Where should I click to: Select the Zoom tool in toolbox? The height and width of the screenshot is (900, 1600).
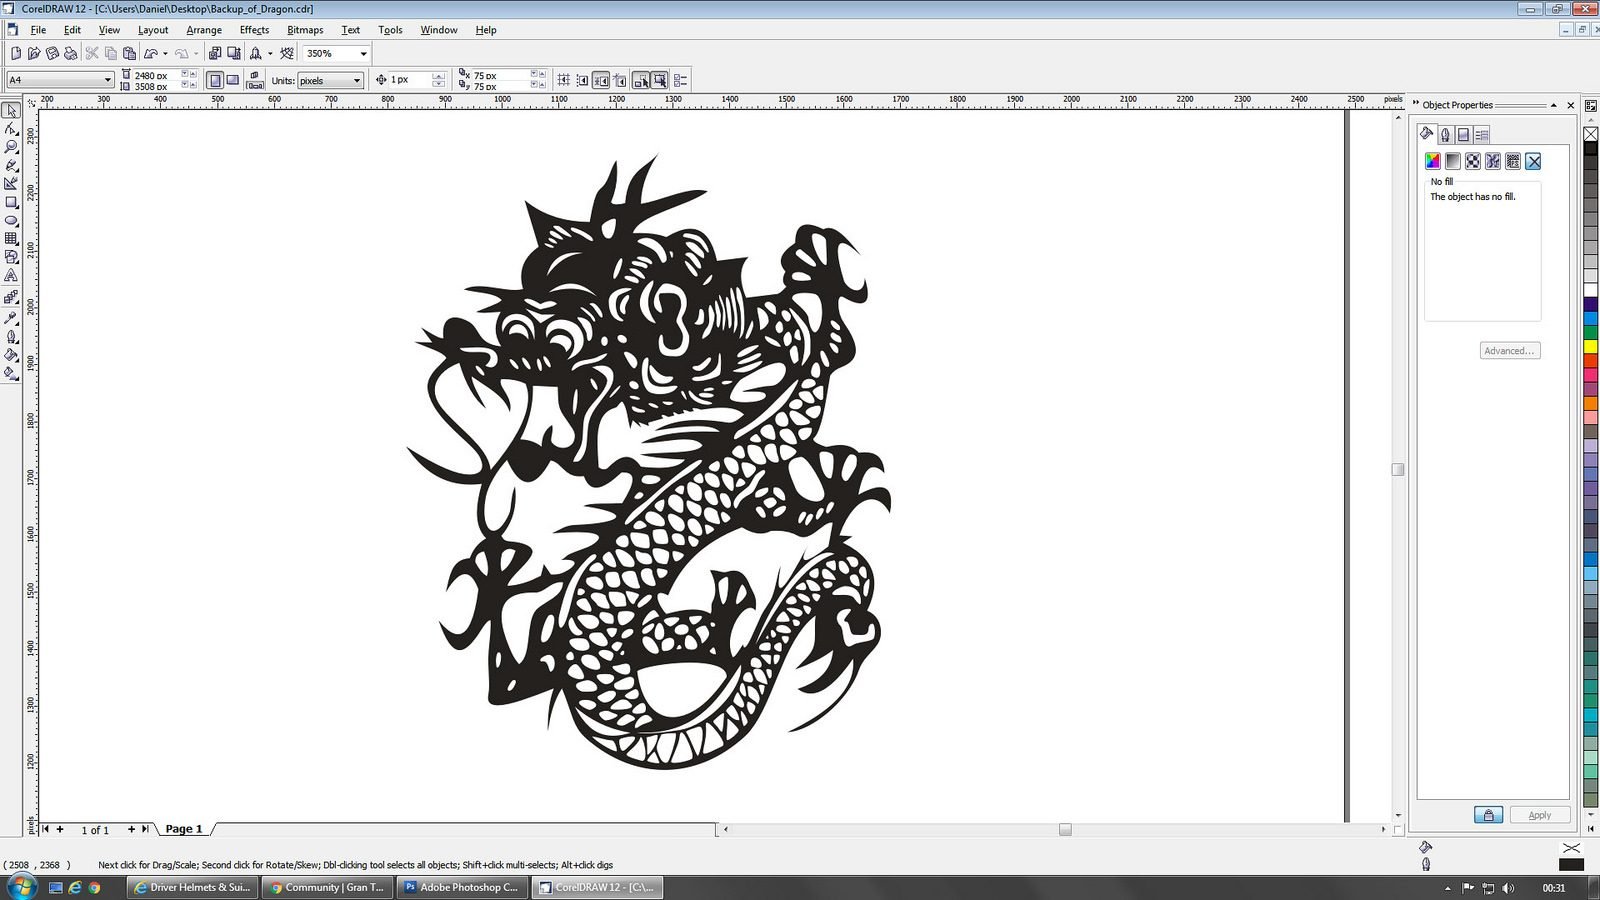[x=11, y=147]
